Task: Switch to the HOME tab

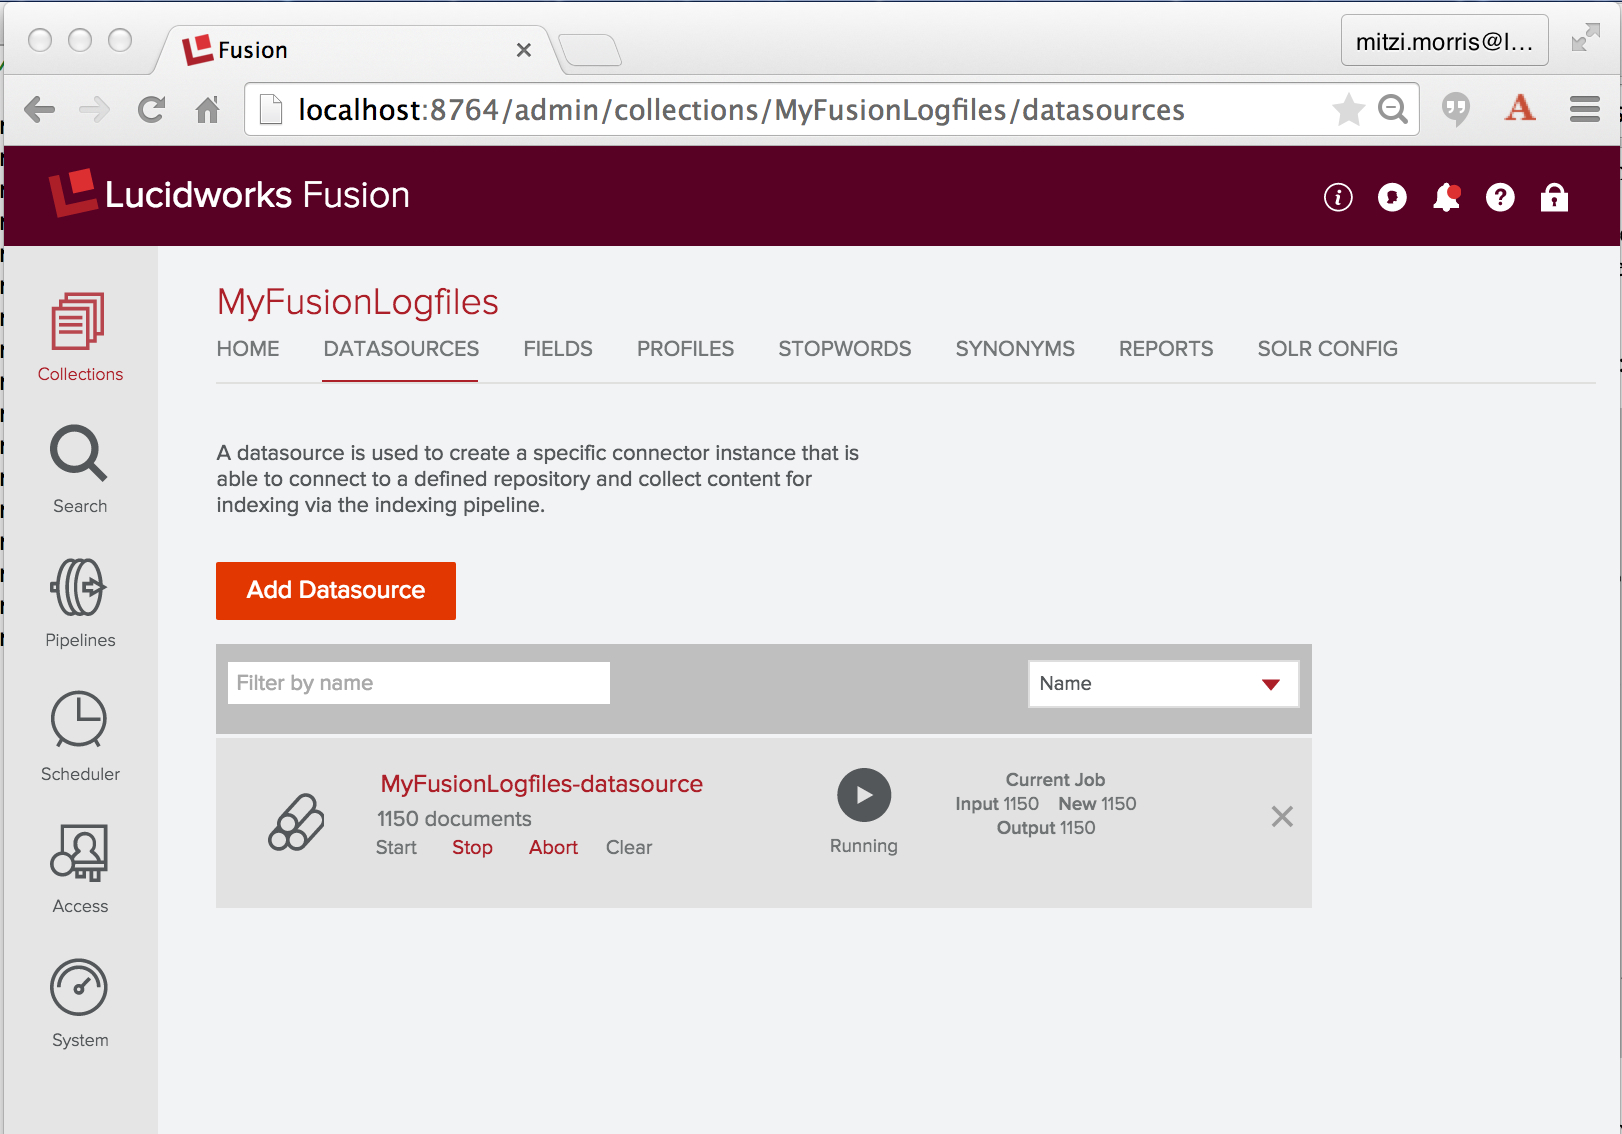Action: 248,349
